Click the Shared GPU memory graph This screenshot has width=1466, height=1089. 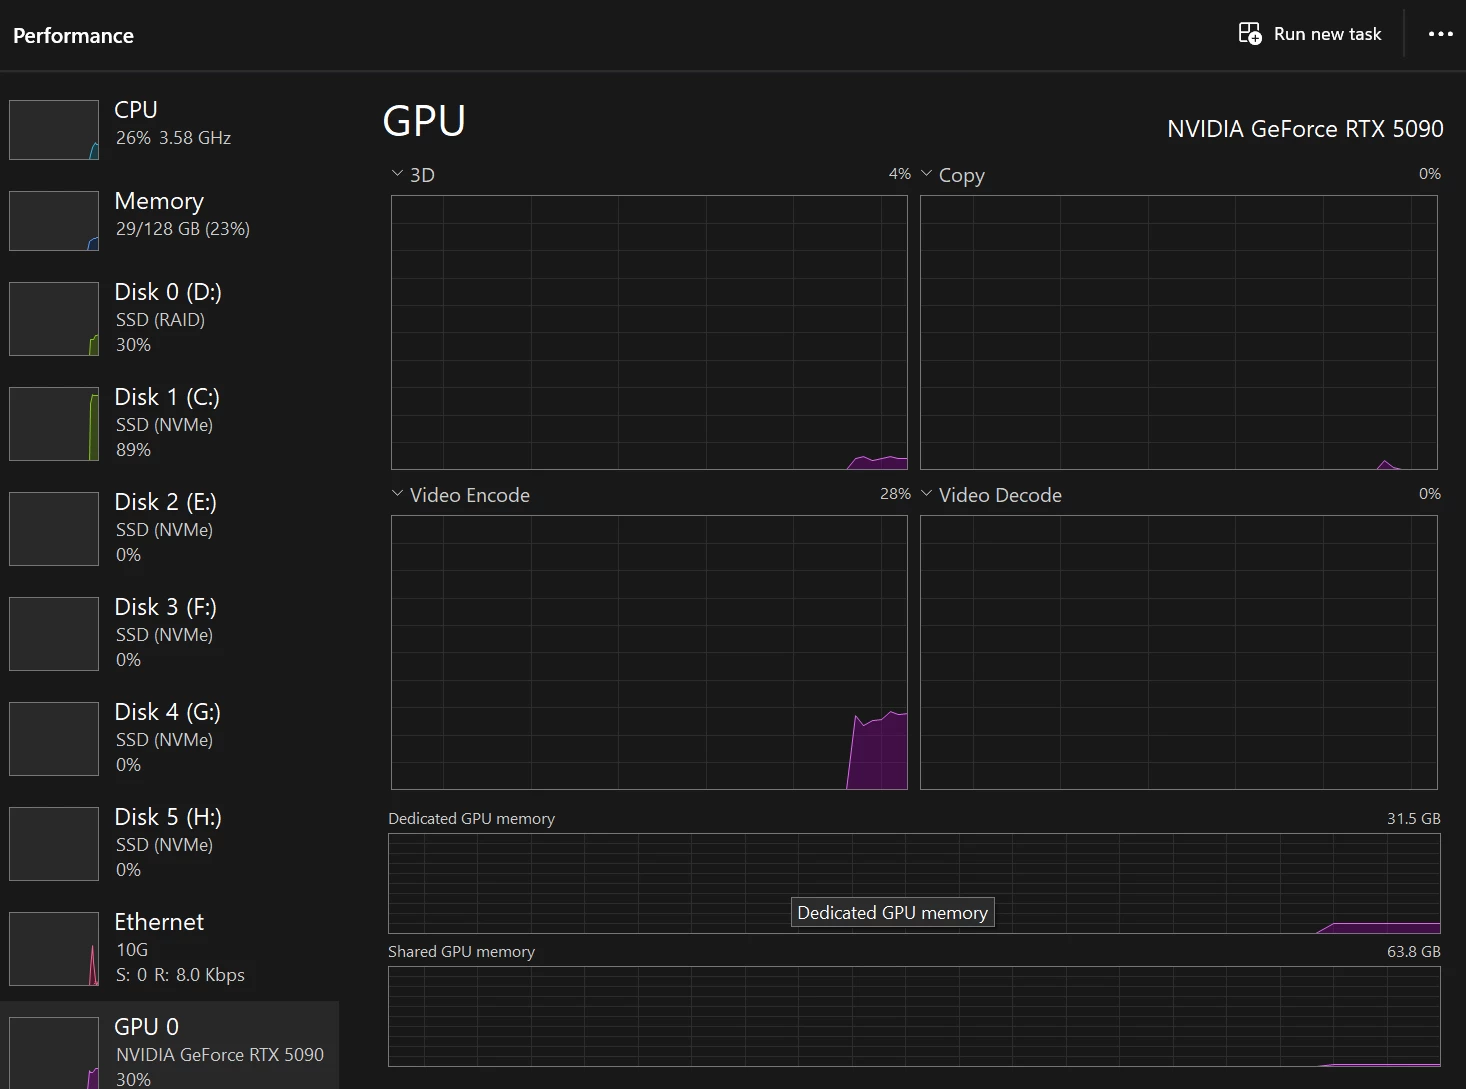(914, 1016)
